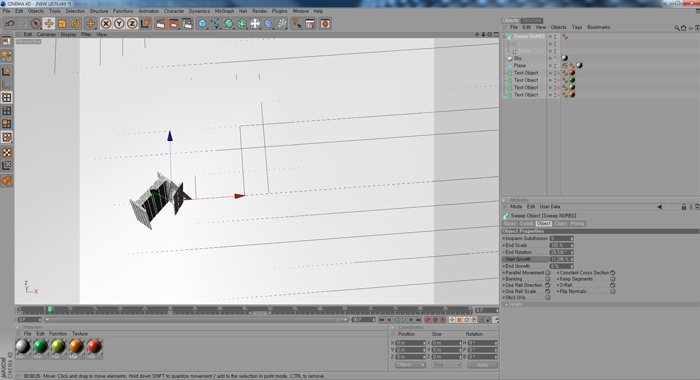Select the green material swatch
700x380 pixels.
coord(41,347)
